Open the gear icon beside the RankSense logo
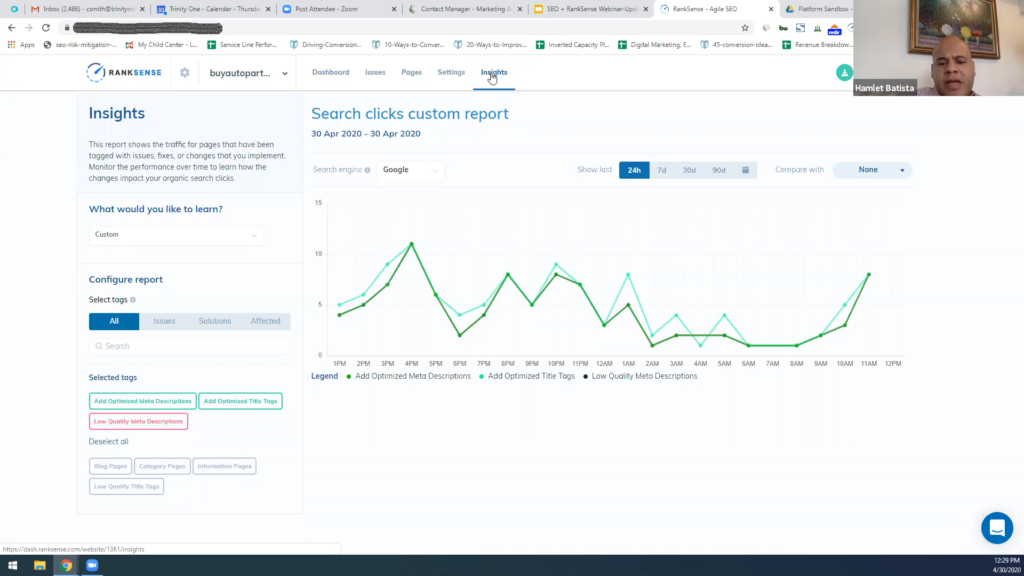1024x576 pixels. [x=185, y=72]
